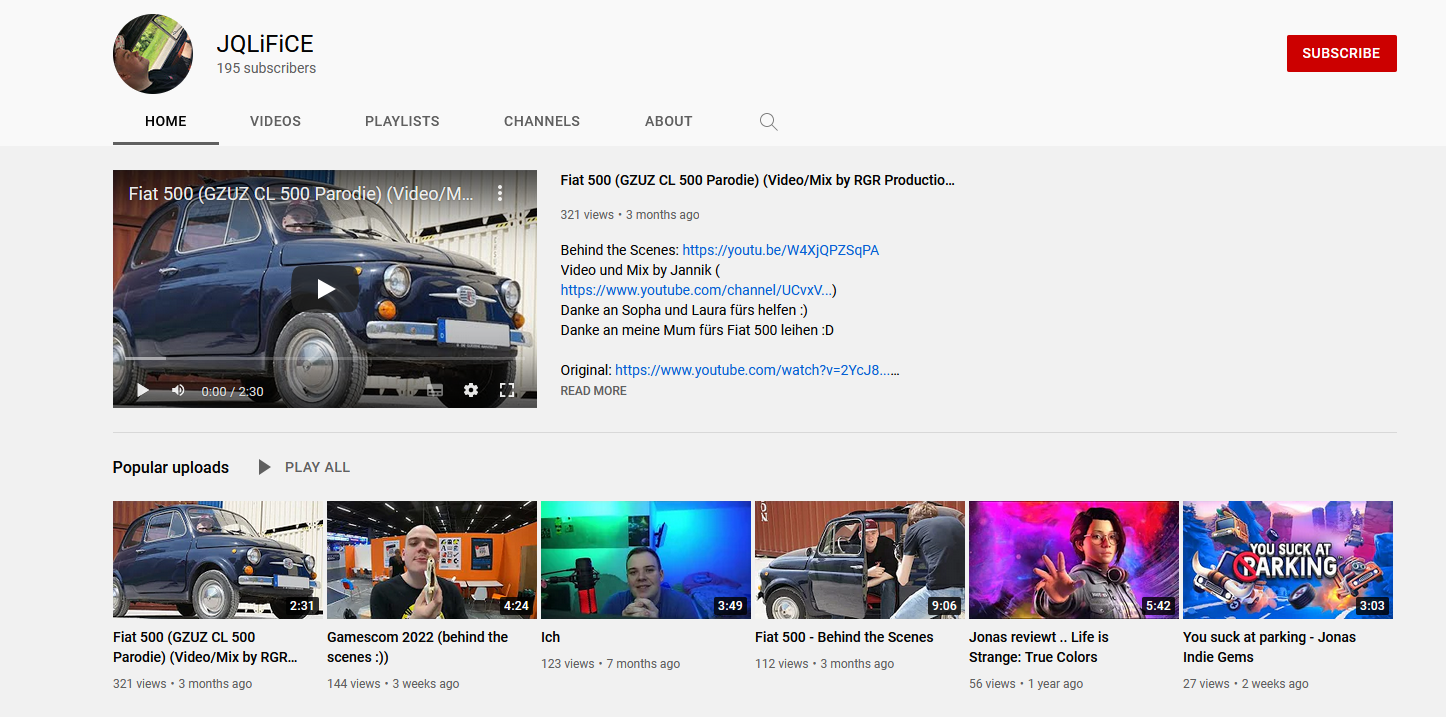Image resolution: width=1446 pixels, height=717 pixels.
Task: Click 'Fiat 500 - Behind the Scenes' title
Action: coord(844,637)
